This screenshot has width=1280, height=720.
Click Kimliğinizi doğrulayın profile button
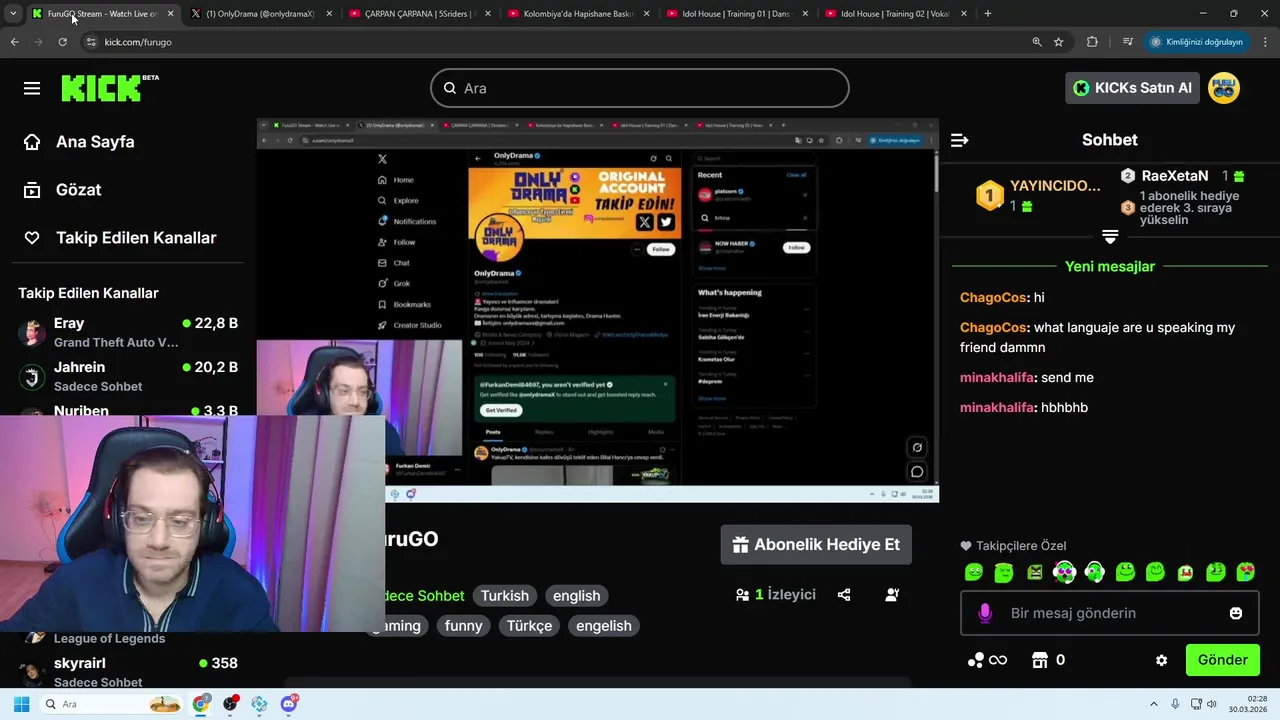click(x=1196, y=42)
